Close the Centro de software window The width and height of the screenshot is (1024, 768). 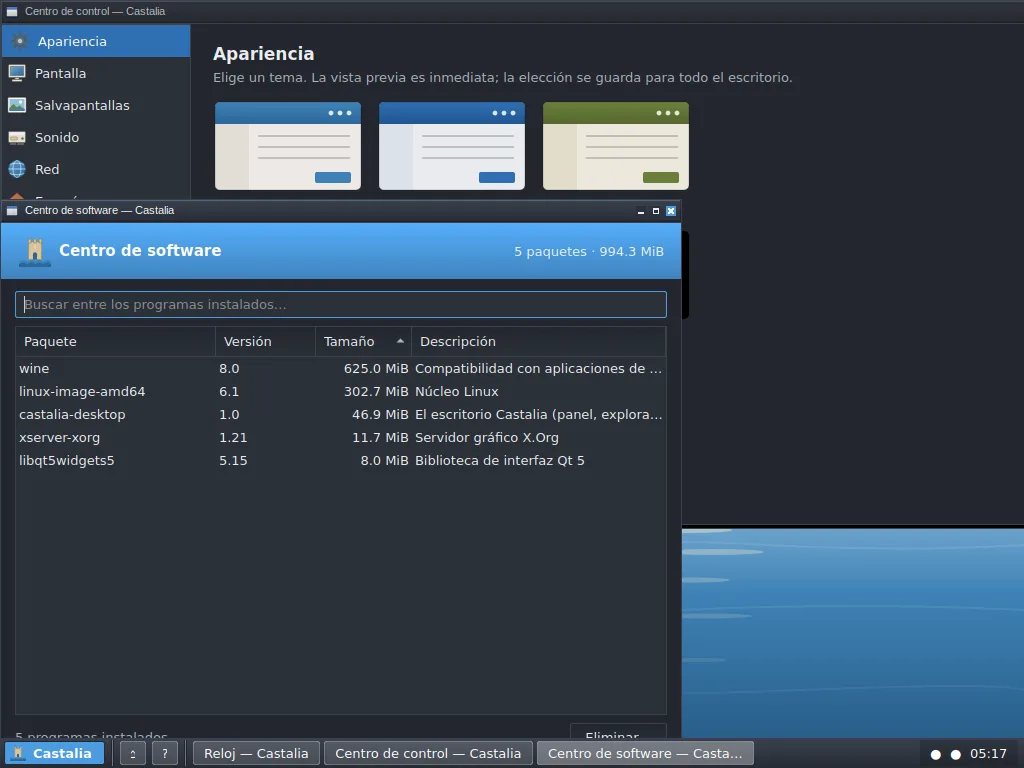pyautogui.click(x=671, y=211)
